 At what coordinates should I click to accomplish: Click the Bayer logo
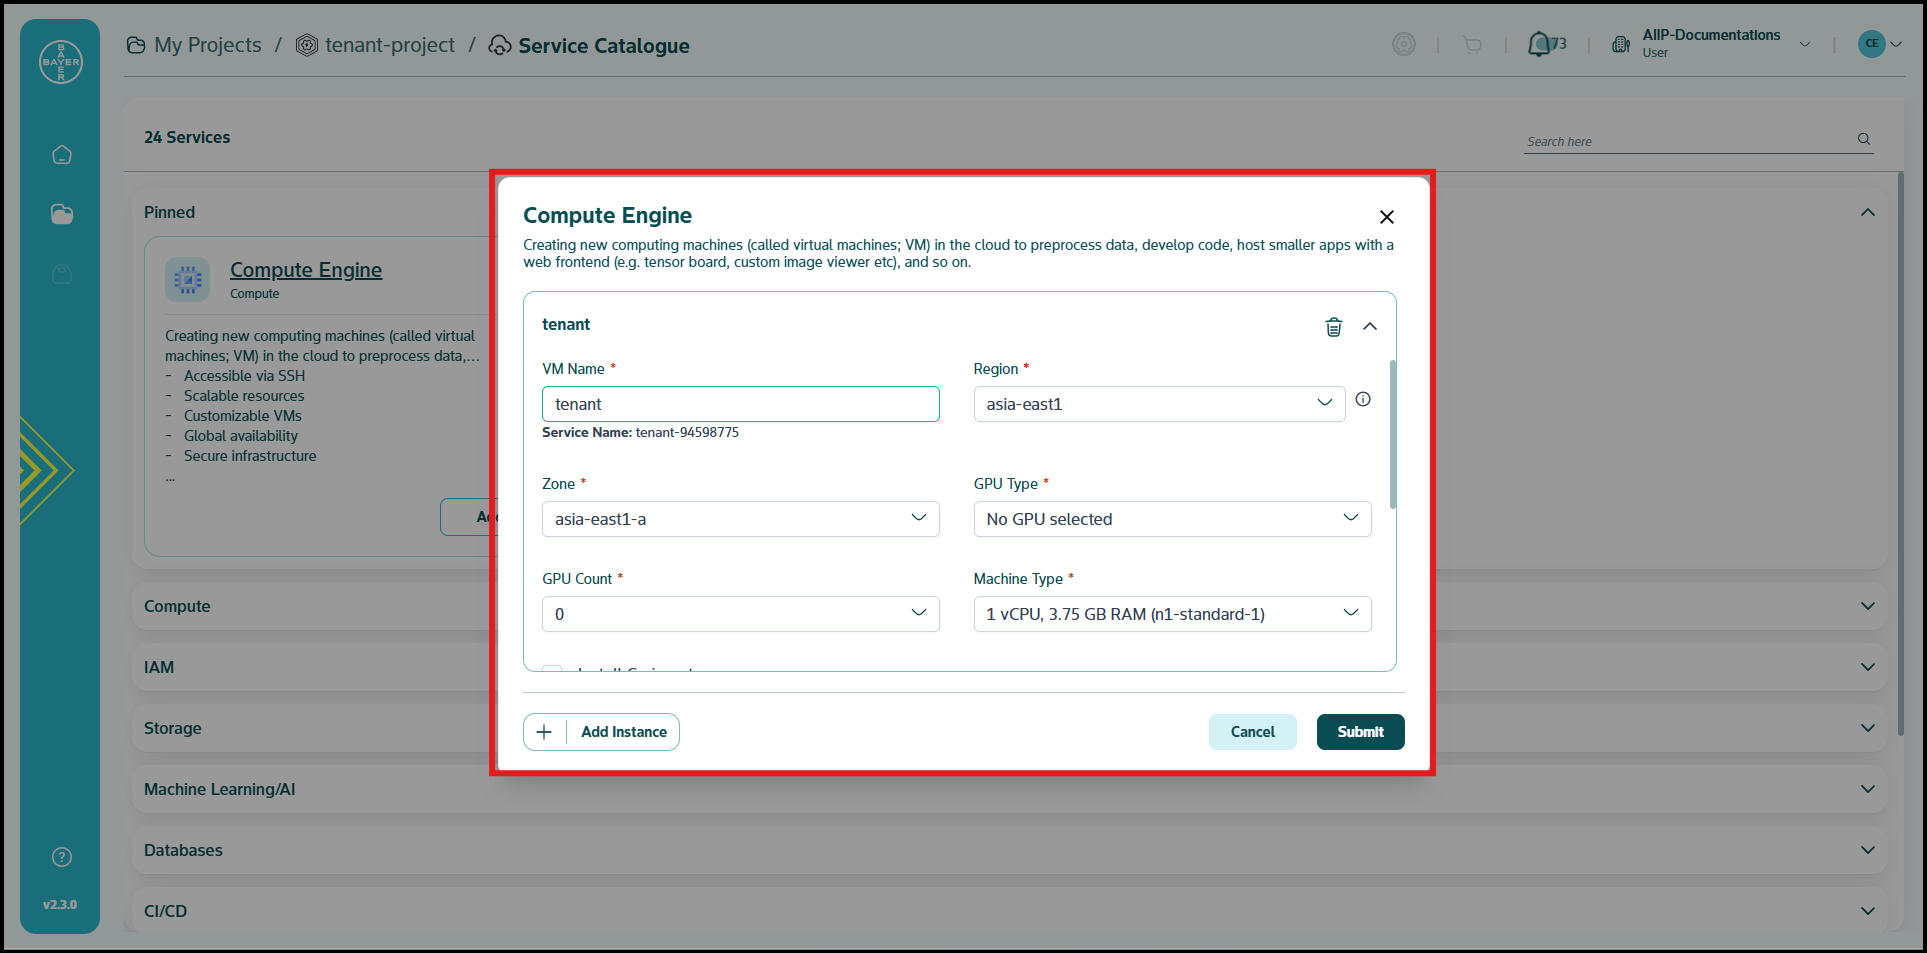pos(61,62)
